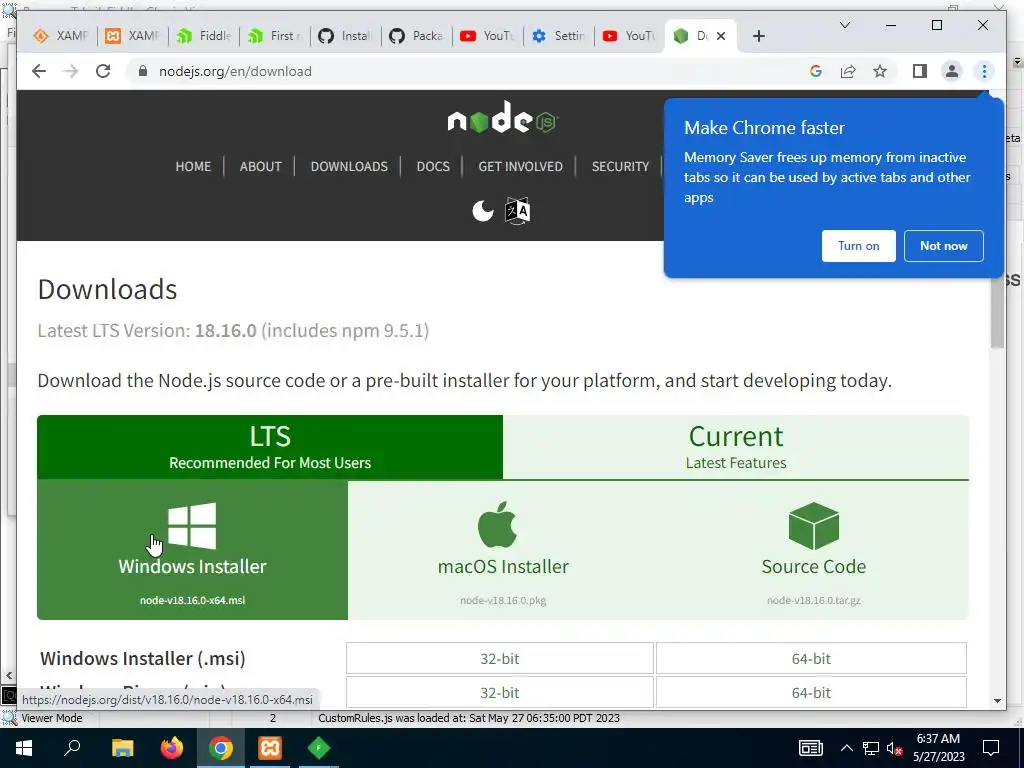Switch to the second YouTube tab
This screenshot has height=768, width=1024.
tap(630, 36)
